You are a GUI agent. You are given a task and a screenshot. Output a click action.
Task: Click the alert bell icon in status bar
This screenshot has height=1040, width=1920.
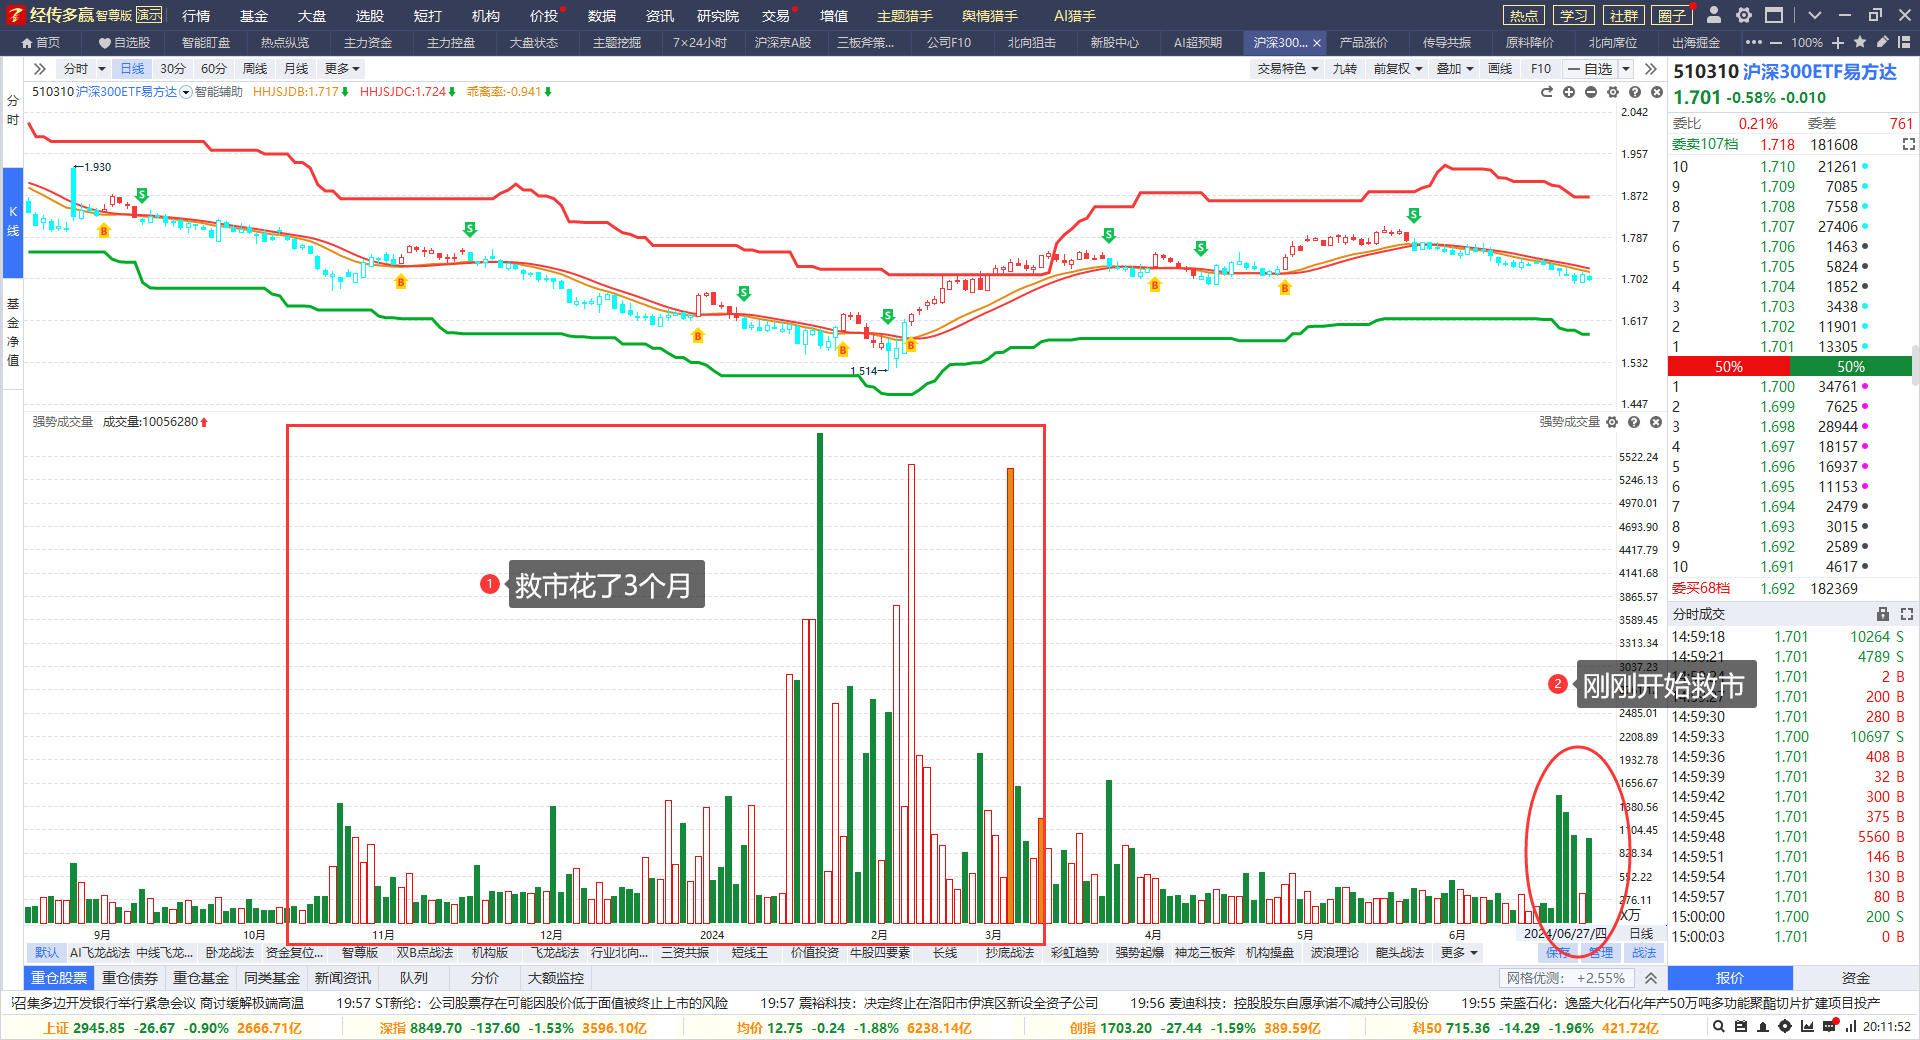click(x=1763, y=1026)
